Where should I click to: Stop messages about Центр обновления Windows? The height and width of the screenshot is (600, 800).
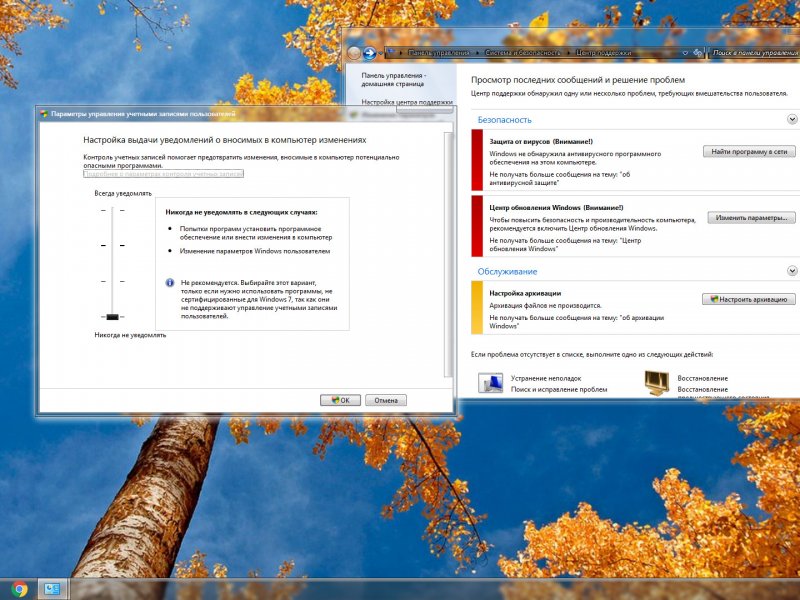pyautogui.click(x=565, y=244)
